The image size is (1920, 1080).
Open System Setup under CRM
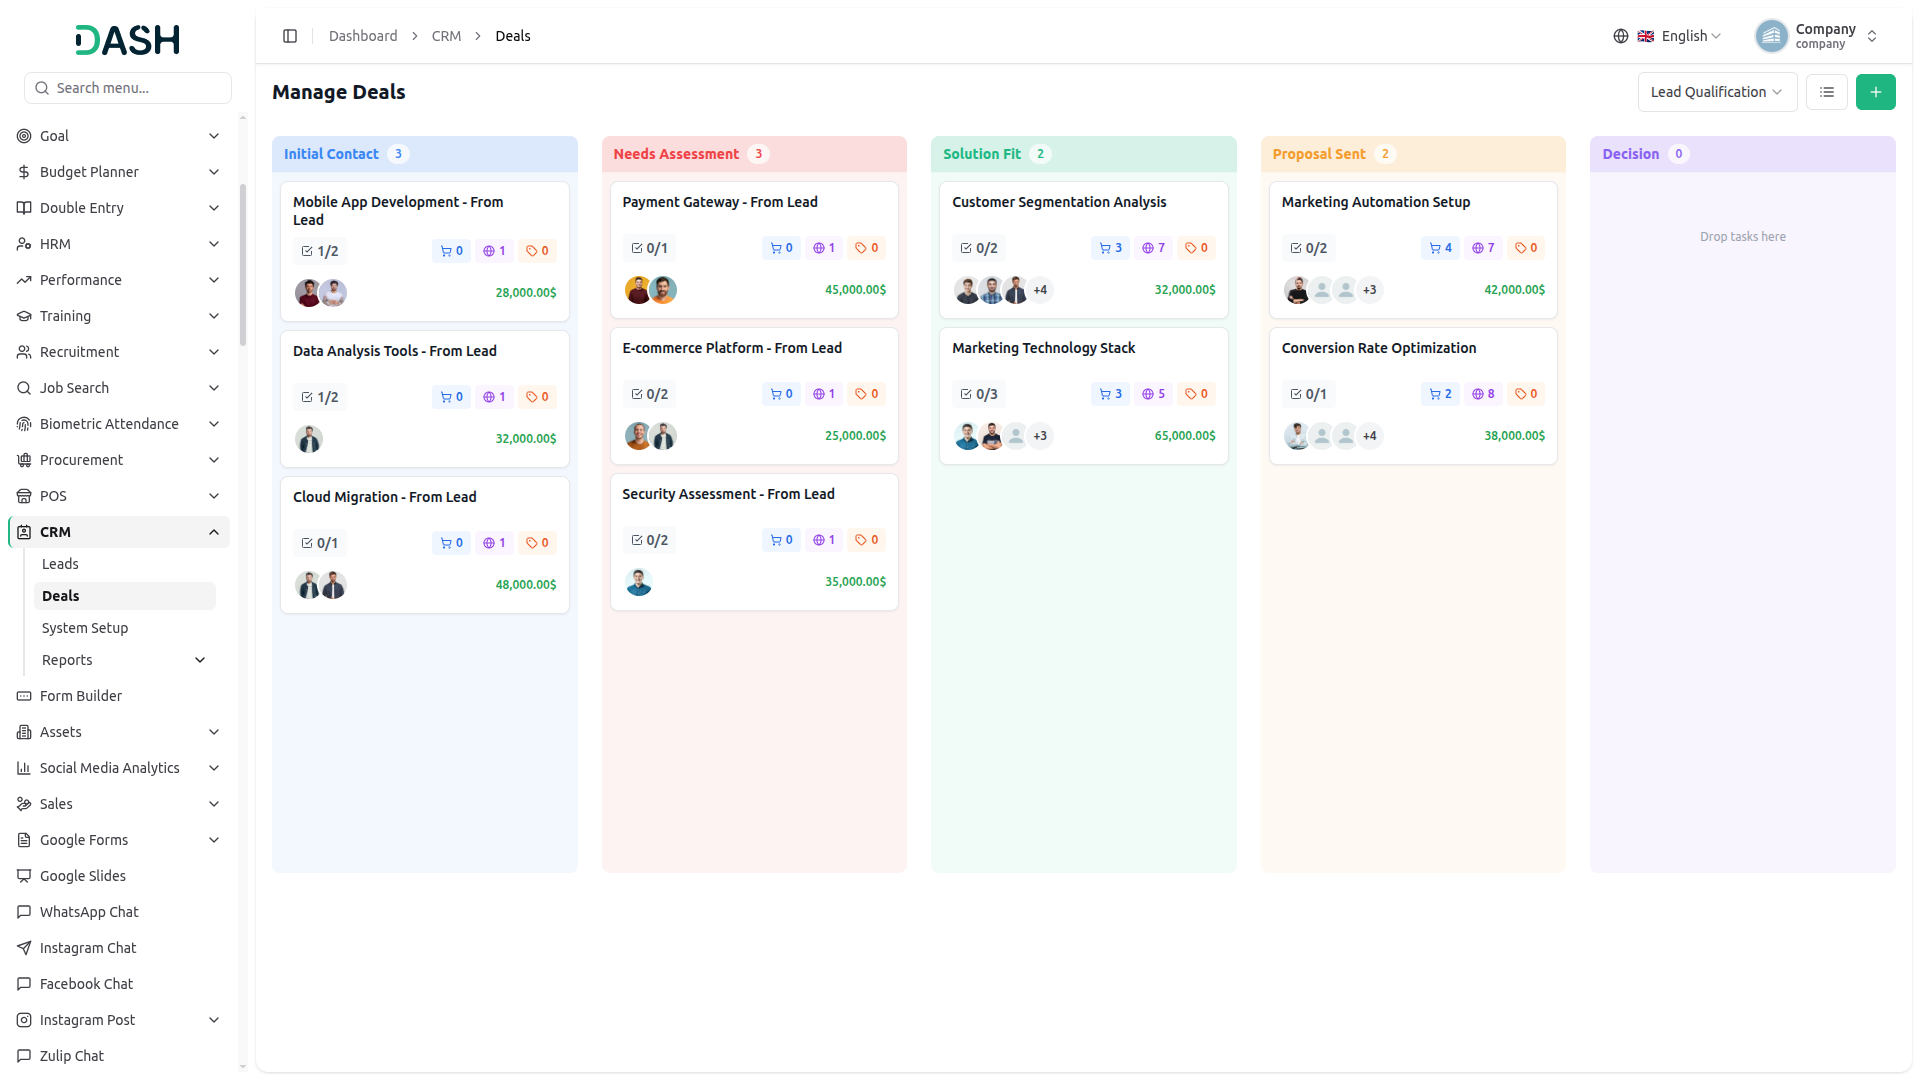pos(125,628)
